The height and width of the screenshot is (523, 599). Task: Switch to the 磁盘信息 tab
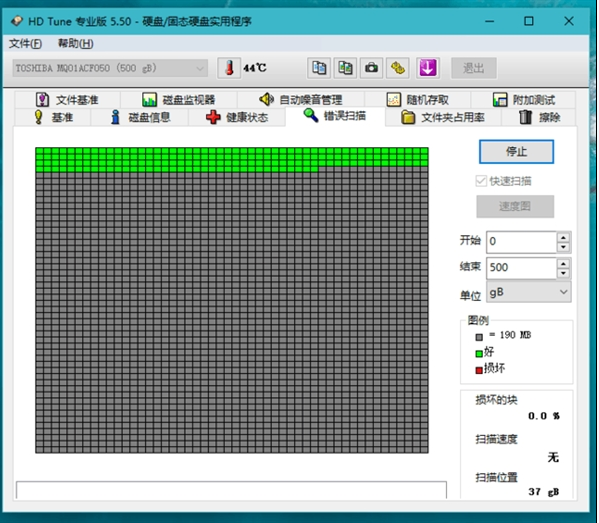(140, 117)
